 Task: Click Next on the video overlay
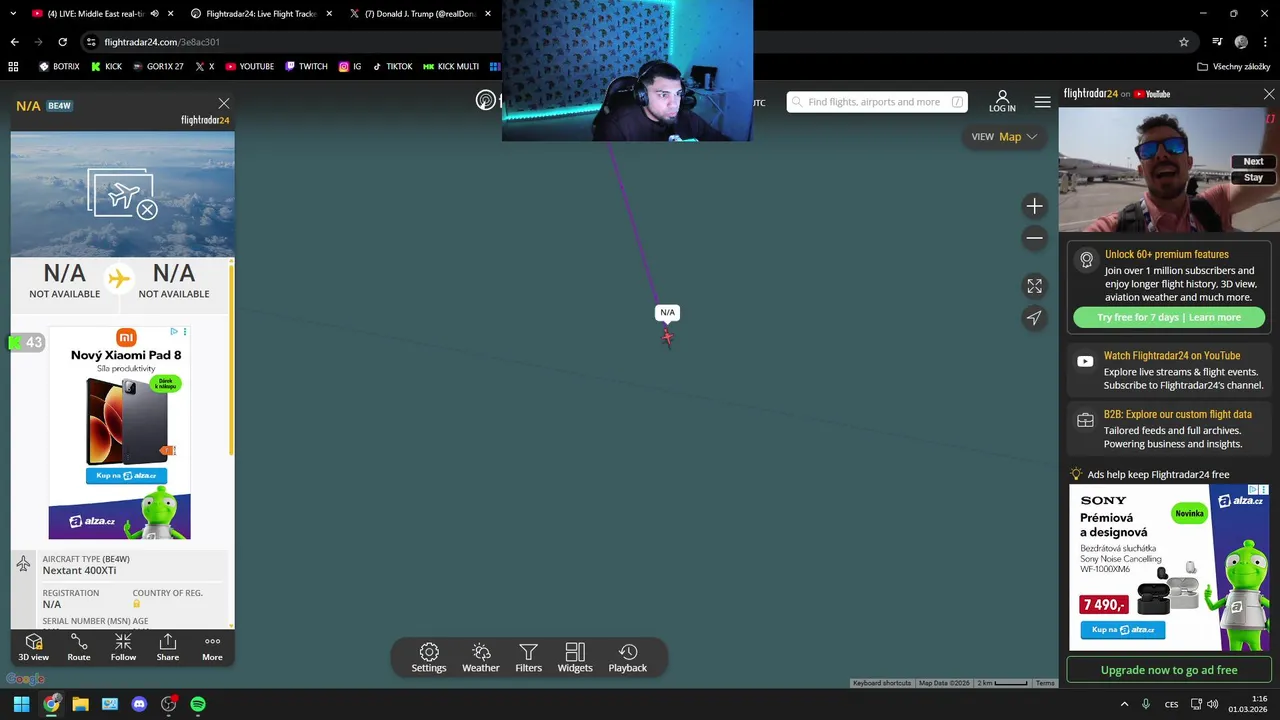[1253, 161]
